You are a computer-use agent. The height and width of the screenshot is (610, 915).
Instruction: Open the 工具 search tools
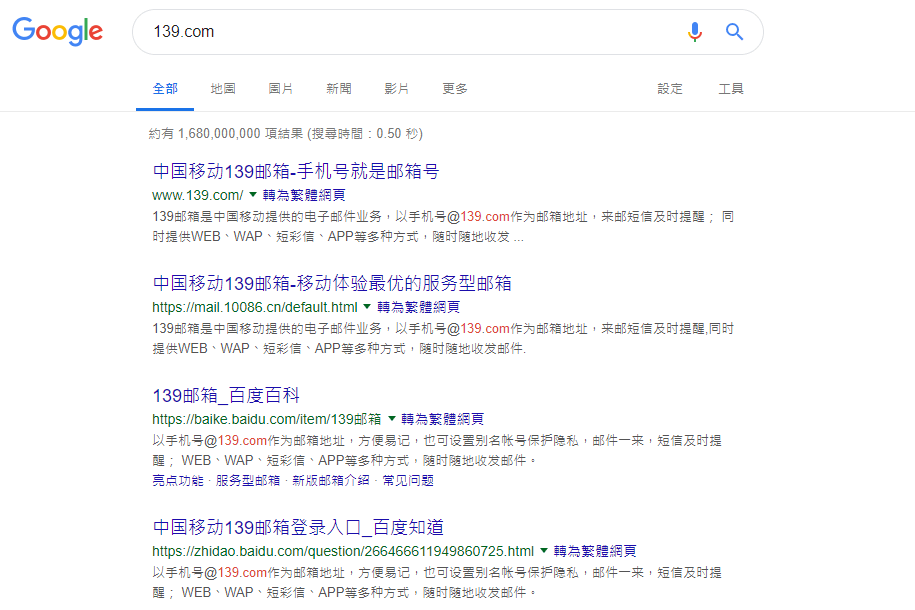coord(731,89)
